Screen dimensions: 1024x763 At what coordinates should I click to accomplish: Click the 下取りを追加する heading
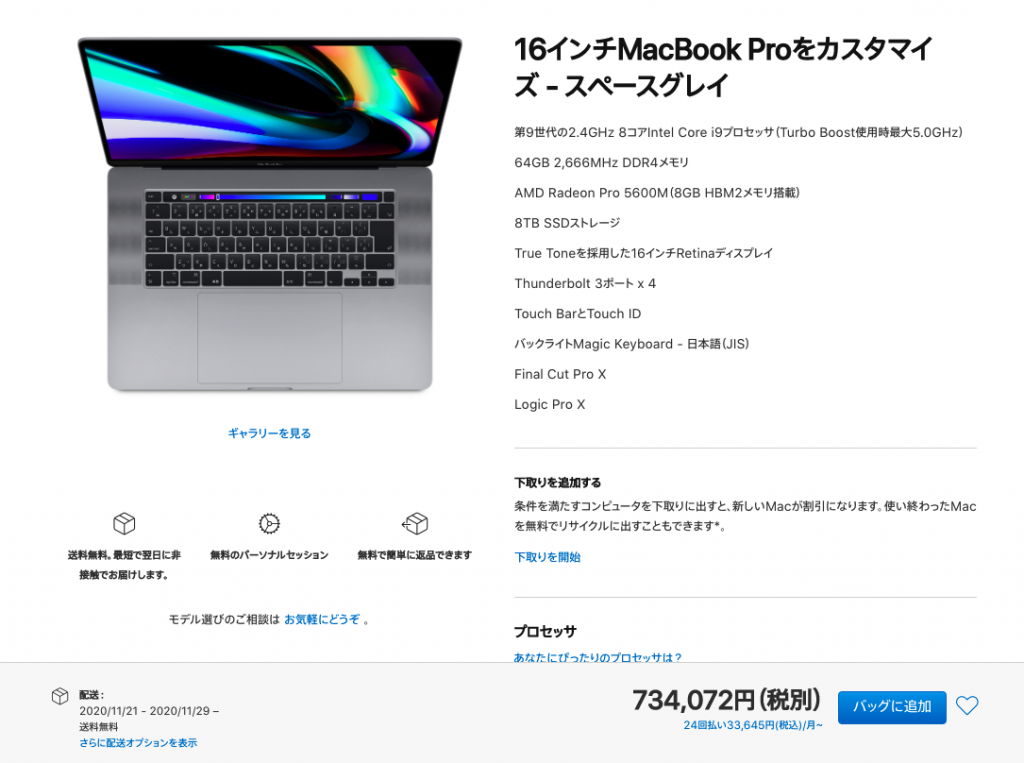(557, 483)
